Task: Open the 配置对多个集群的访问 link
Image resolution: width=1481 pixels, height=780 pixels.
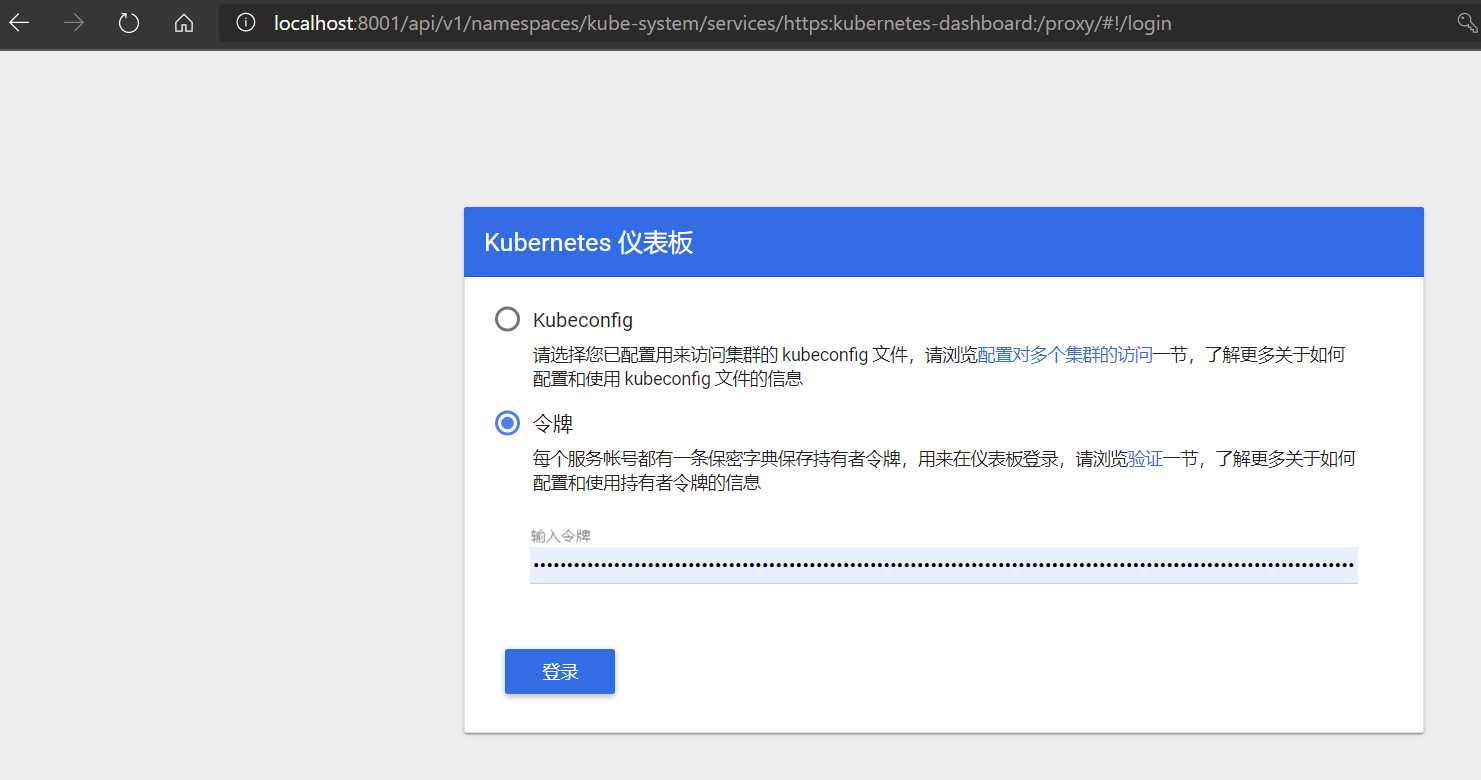Action: [x=1065, y=355]
